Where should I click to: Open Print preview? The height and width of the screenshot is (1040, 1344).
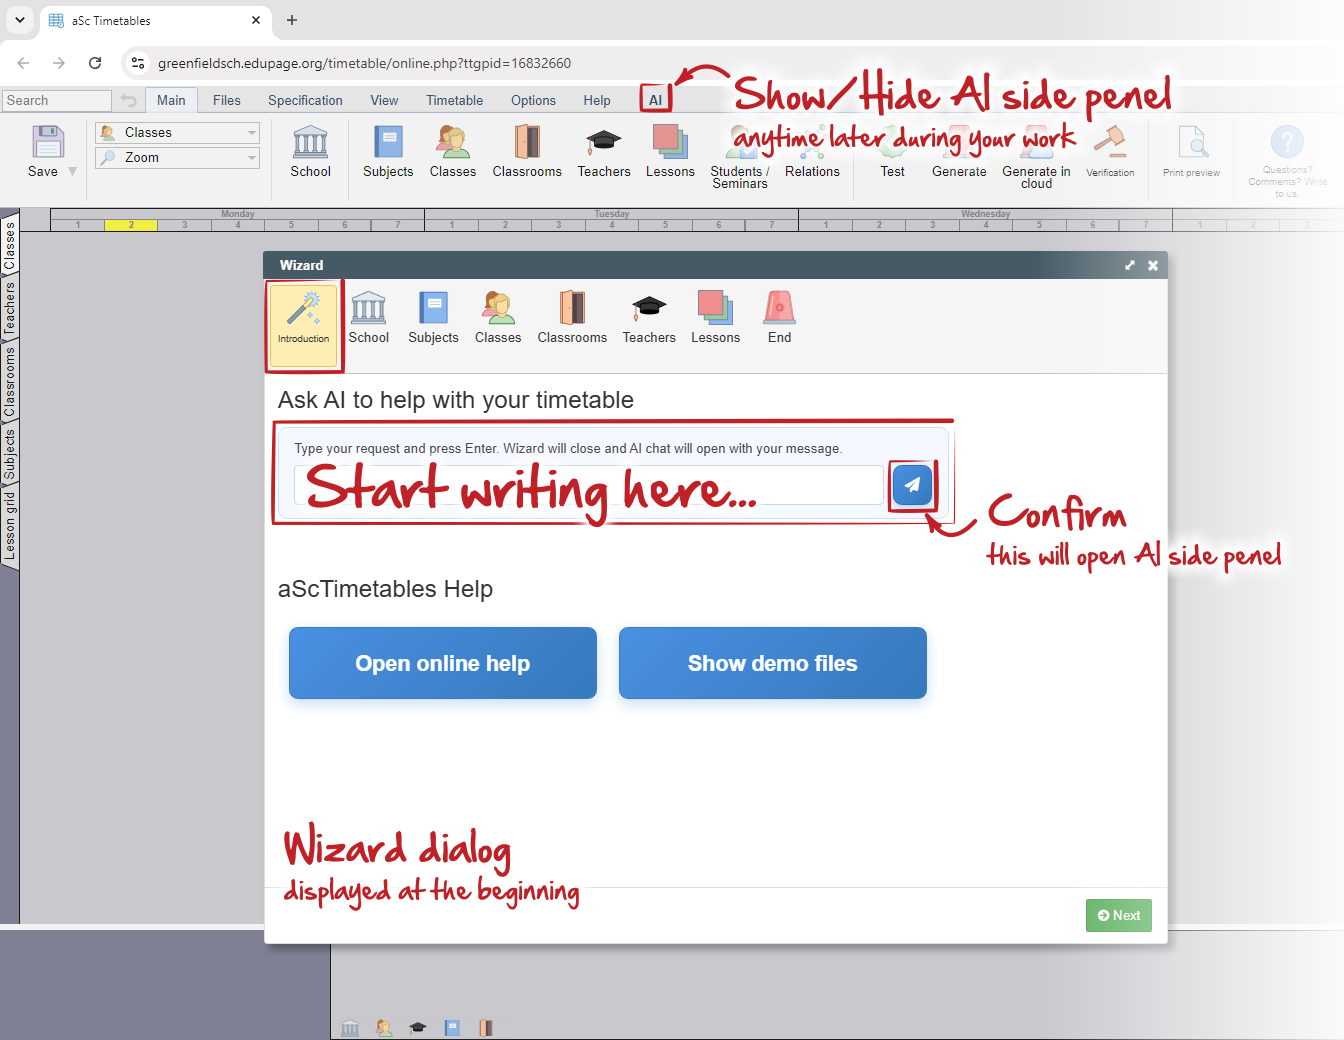1191,151
